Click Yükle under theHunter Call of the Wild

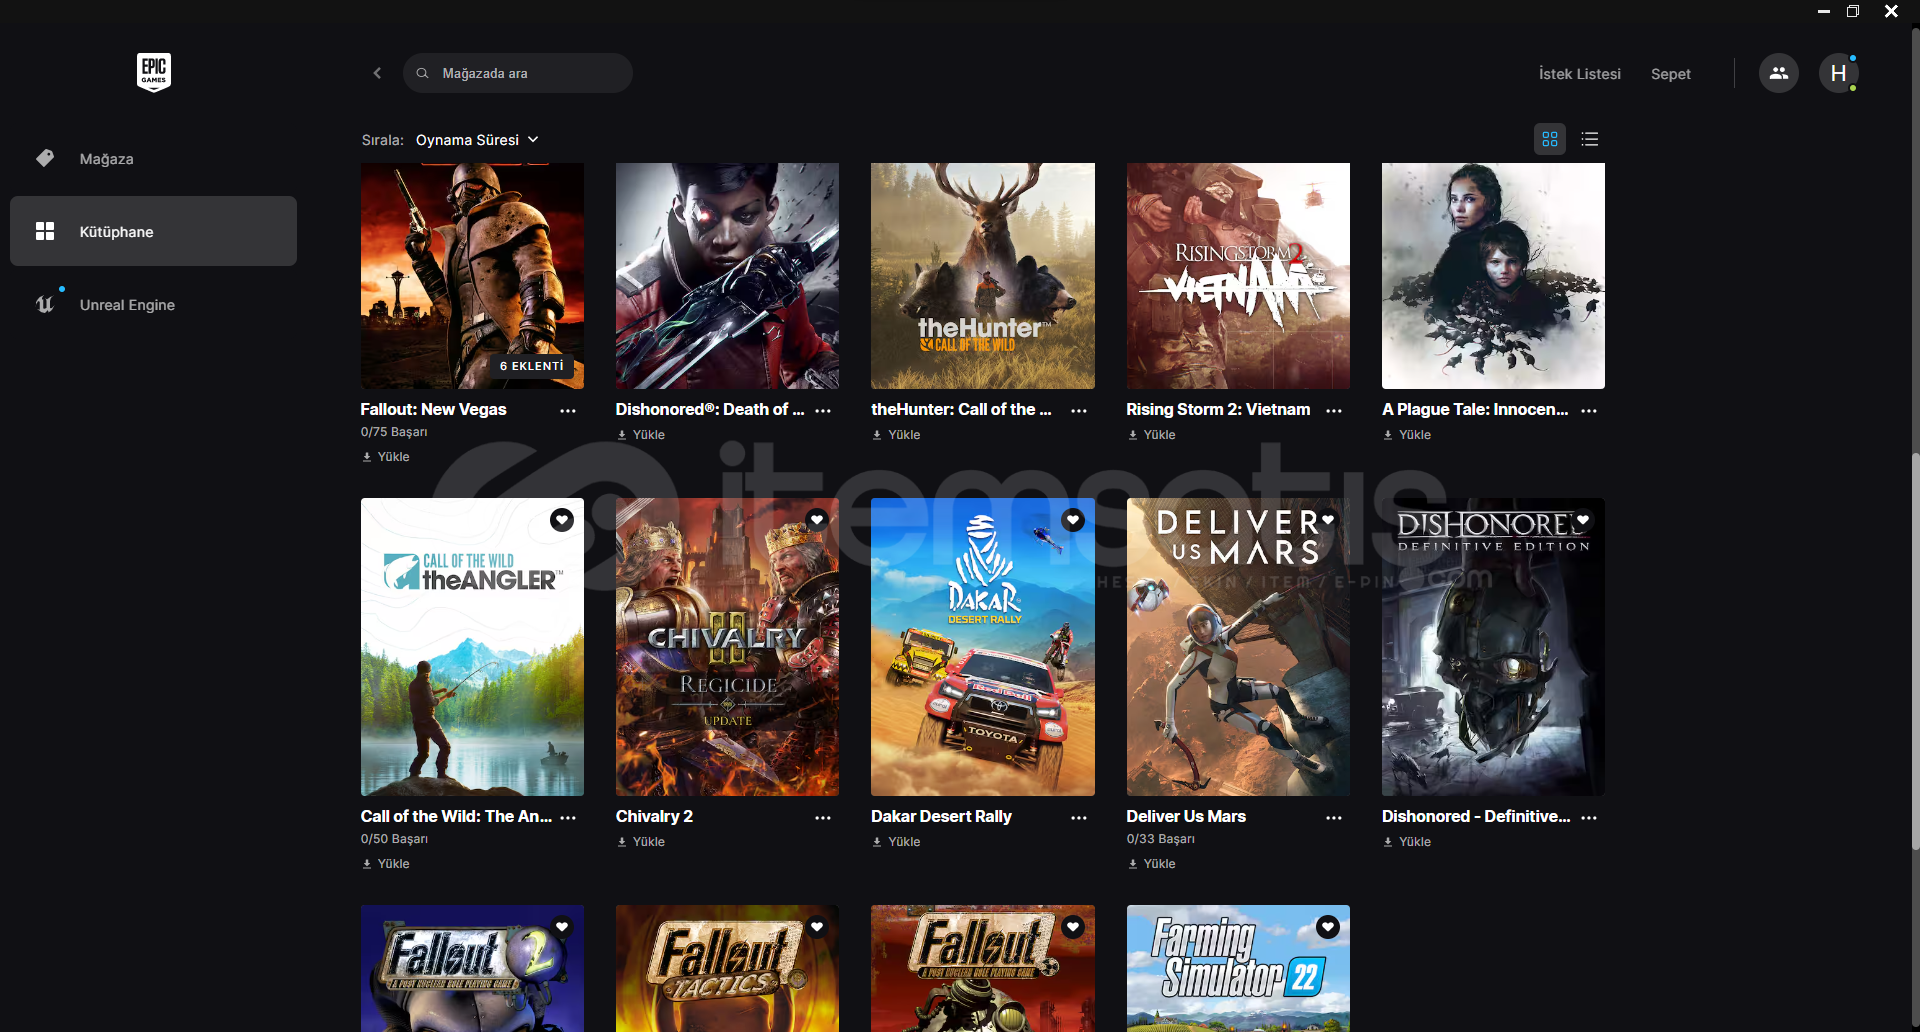point(896,435)
